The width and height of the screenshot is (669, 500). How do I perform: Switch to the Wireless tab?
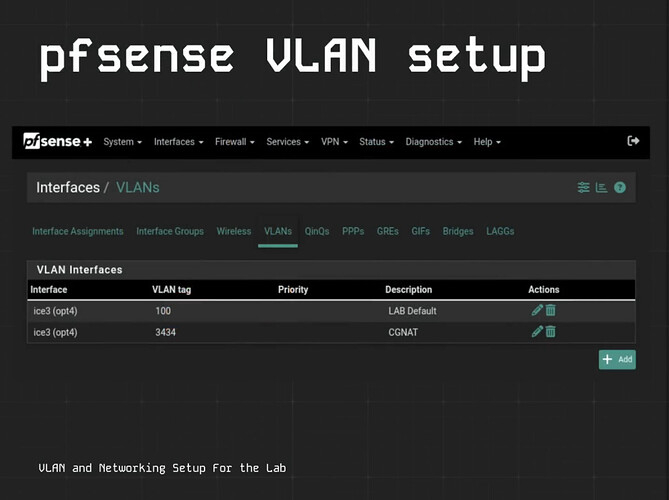234,231
